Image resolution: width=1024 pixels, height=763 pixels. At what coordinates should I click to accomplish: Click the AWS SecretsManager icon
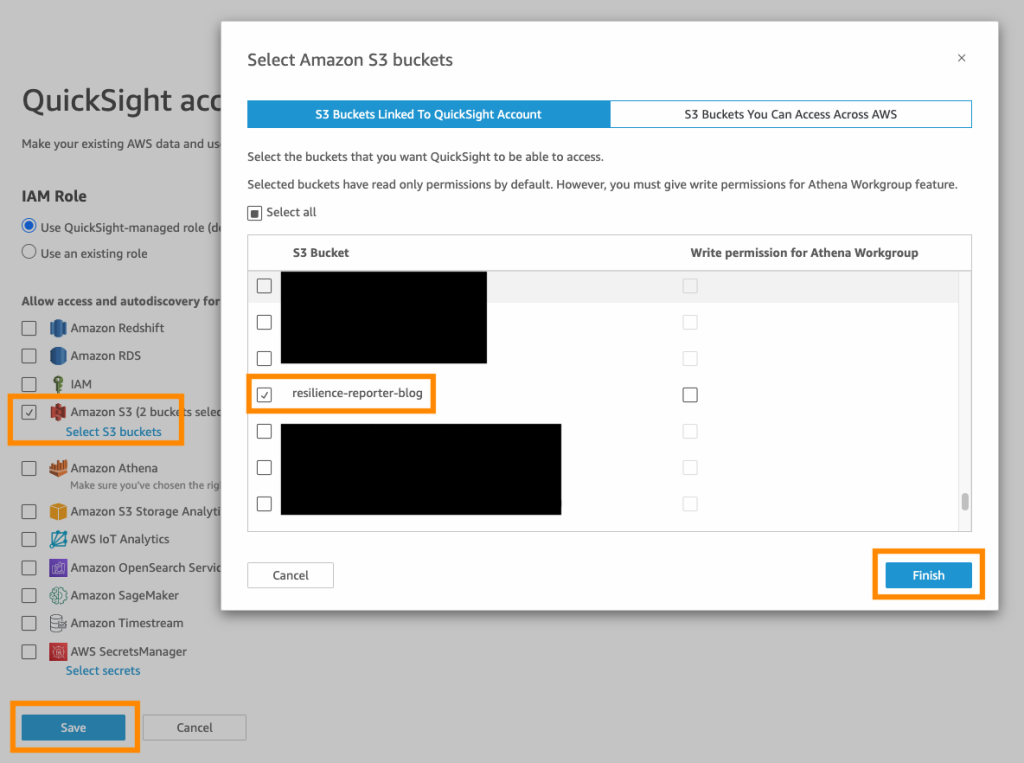57,651
